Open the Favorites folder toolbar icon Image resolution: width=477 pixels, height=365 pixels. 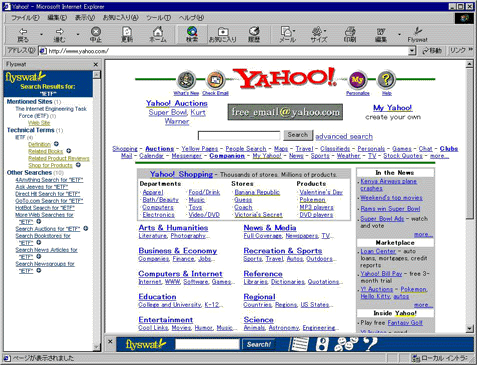pos(223,34)
